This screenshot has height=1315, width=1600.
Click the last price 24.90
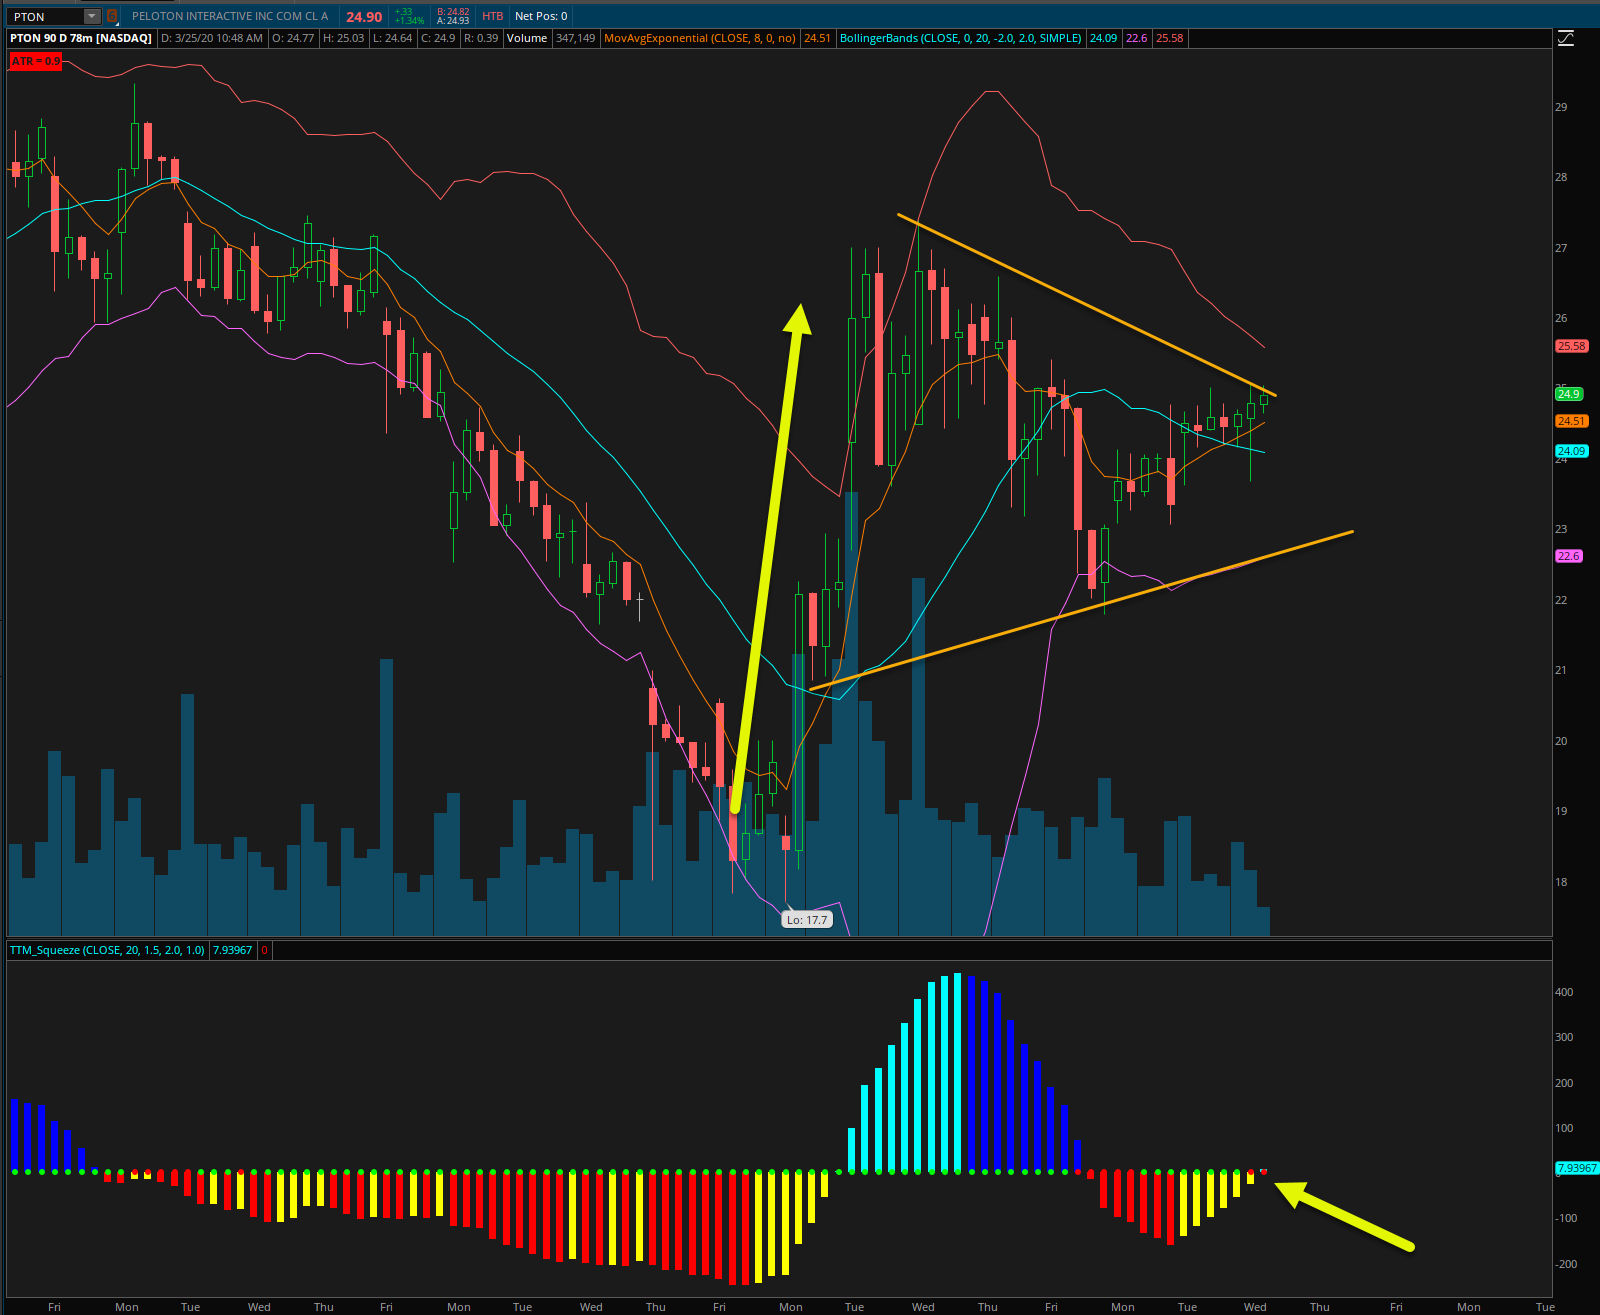(364, 17)
